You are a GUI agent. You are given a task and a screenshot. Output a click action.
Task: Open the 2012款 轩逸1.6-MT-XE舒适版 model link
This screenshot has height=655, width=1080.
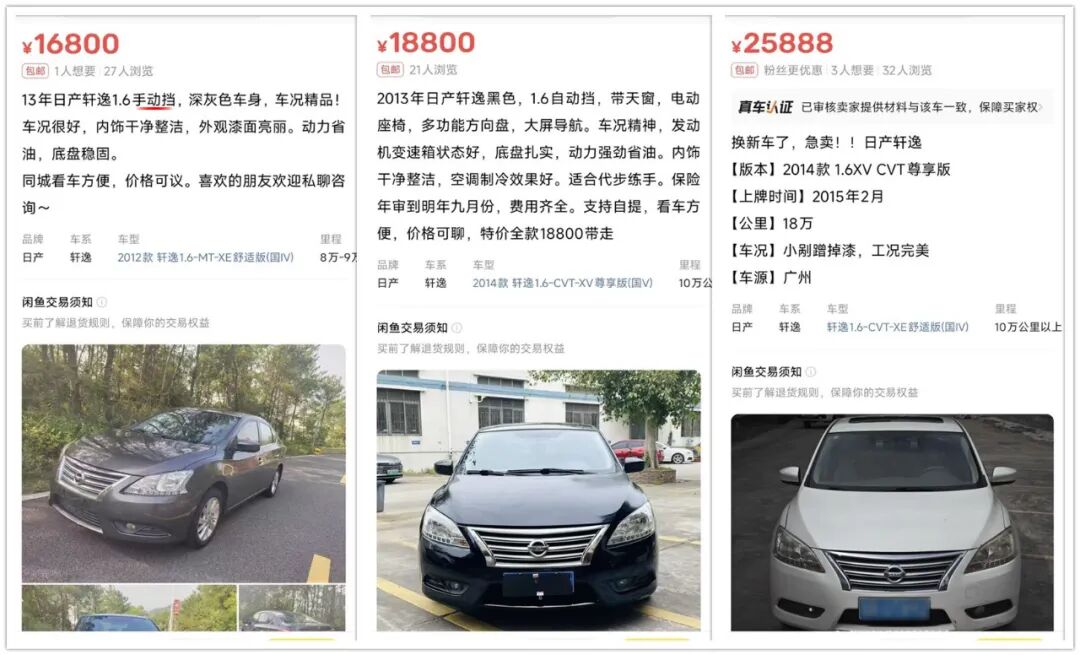point(205,257)
